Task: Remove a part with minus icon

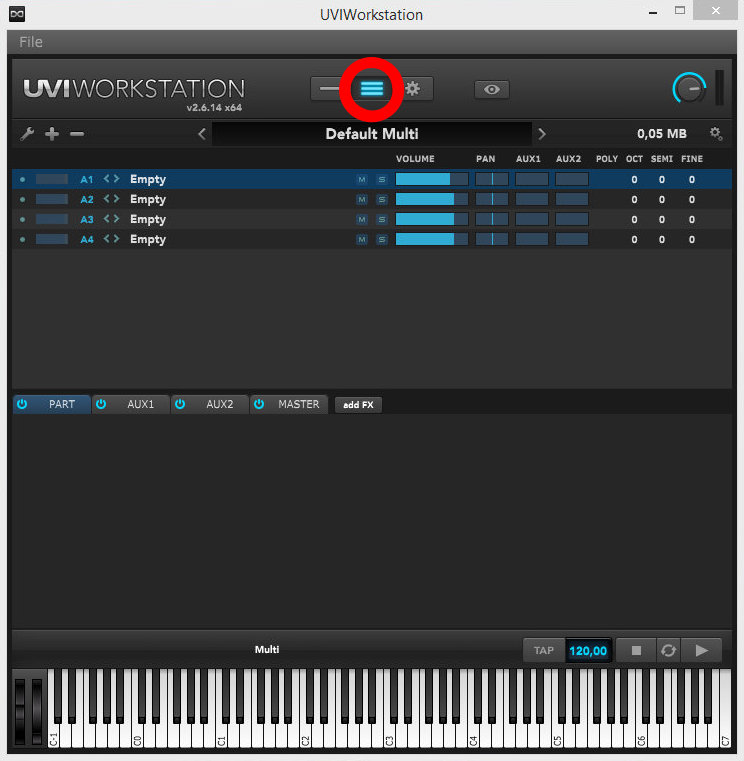Action: [x=77, y=133]
